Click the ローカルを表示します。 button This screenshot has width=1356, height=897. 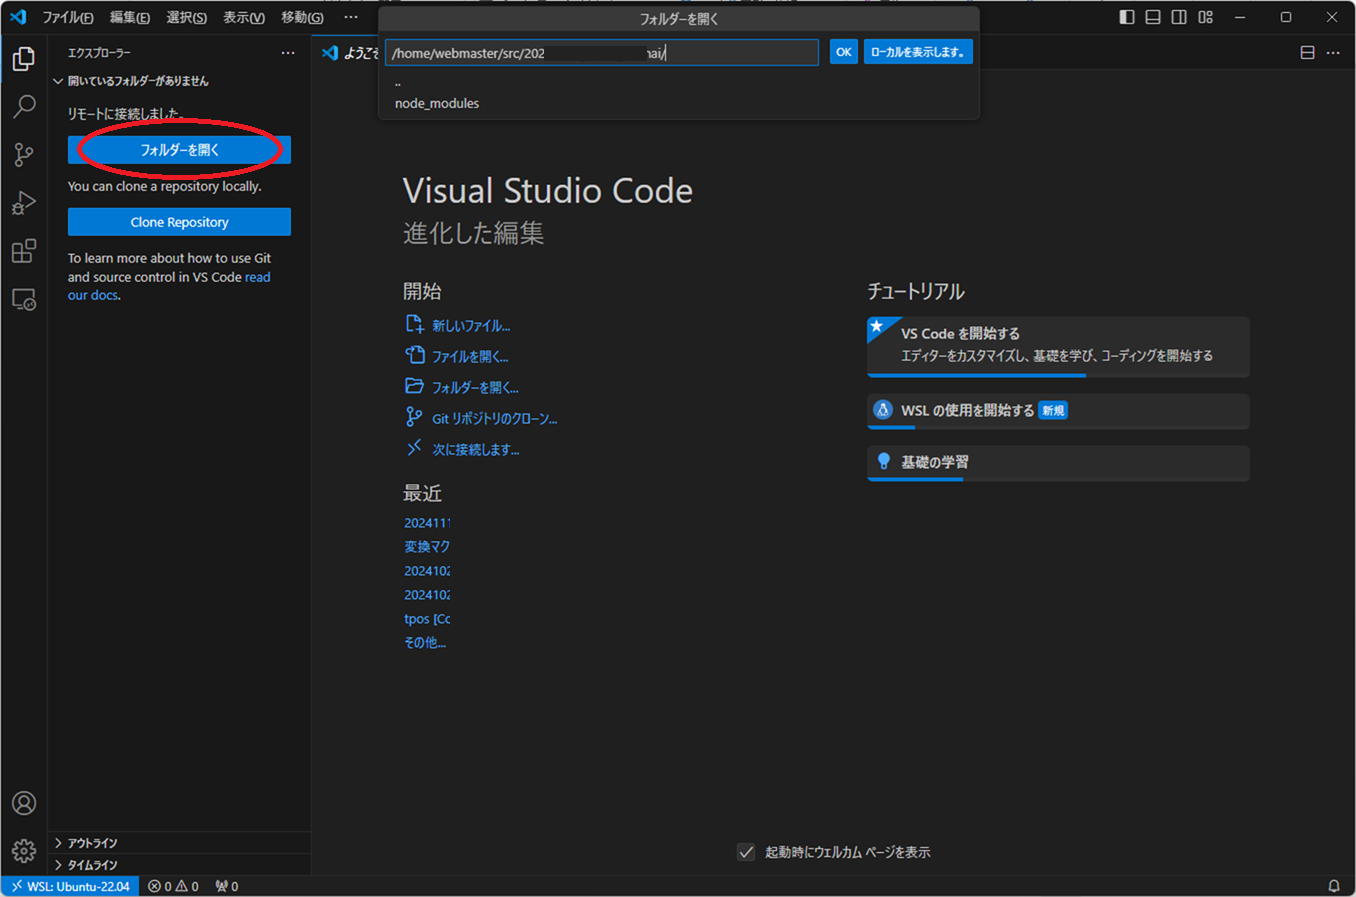918,52
